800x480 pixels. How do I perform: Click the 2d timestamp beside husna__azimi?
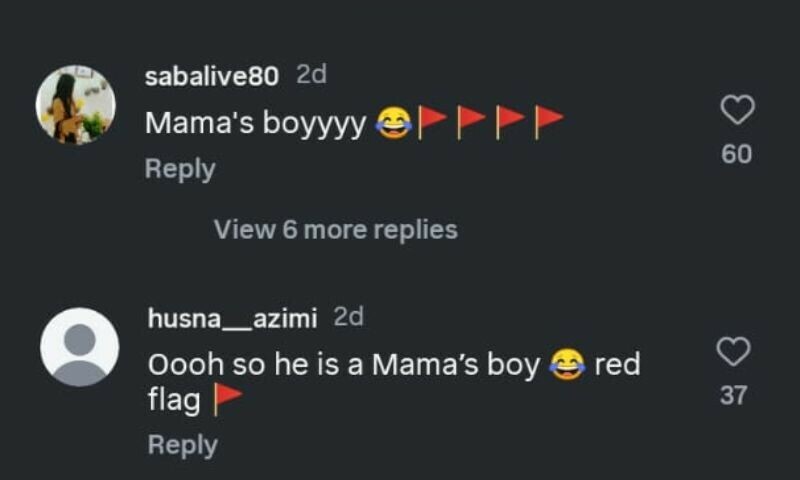pos(348,317)
